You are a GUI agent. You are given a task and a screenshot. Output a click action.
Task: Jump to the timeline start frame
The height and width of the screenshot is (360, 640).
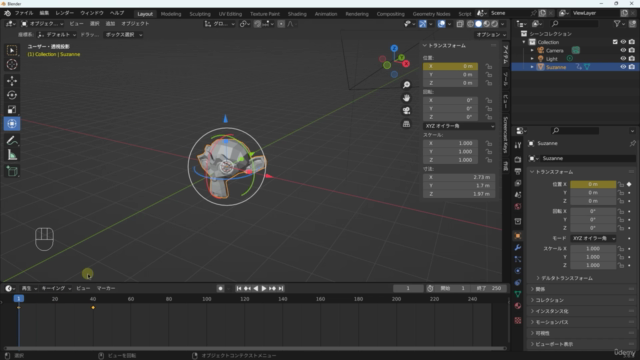239,289
